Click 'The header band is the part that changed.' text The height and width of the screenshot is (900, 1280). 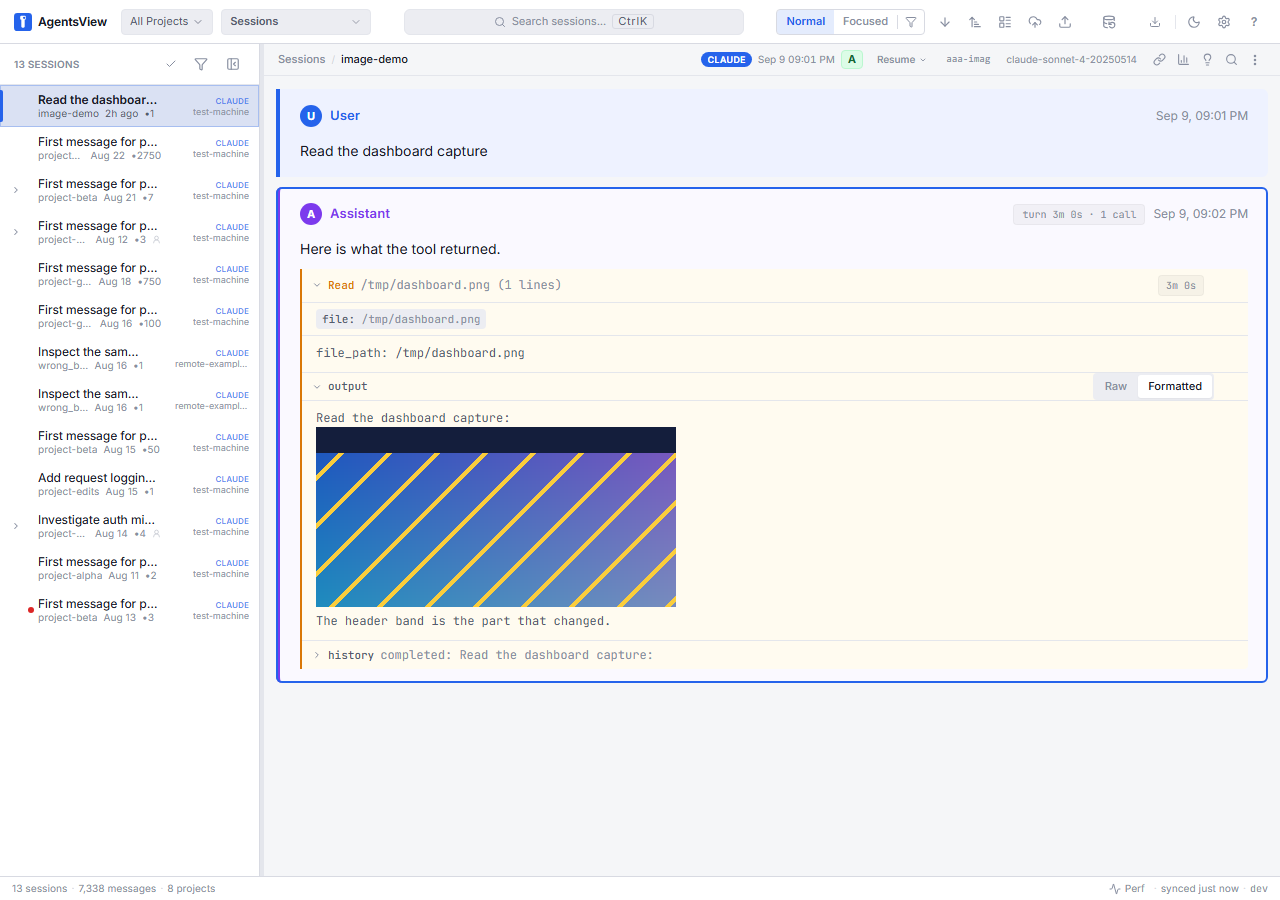(463, 621)
